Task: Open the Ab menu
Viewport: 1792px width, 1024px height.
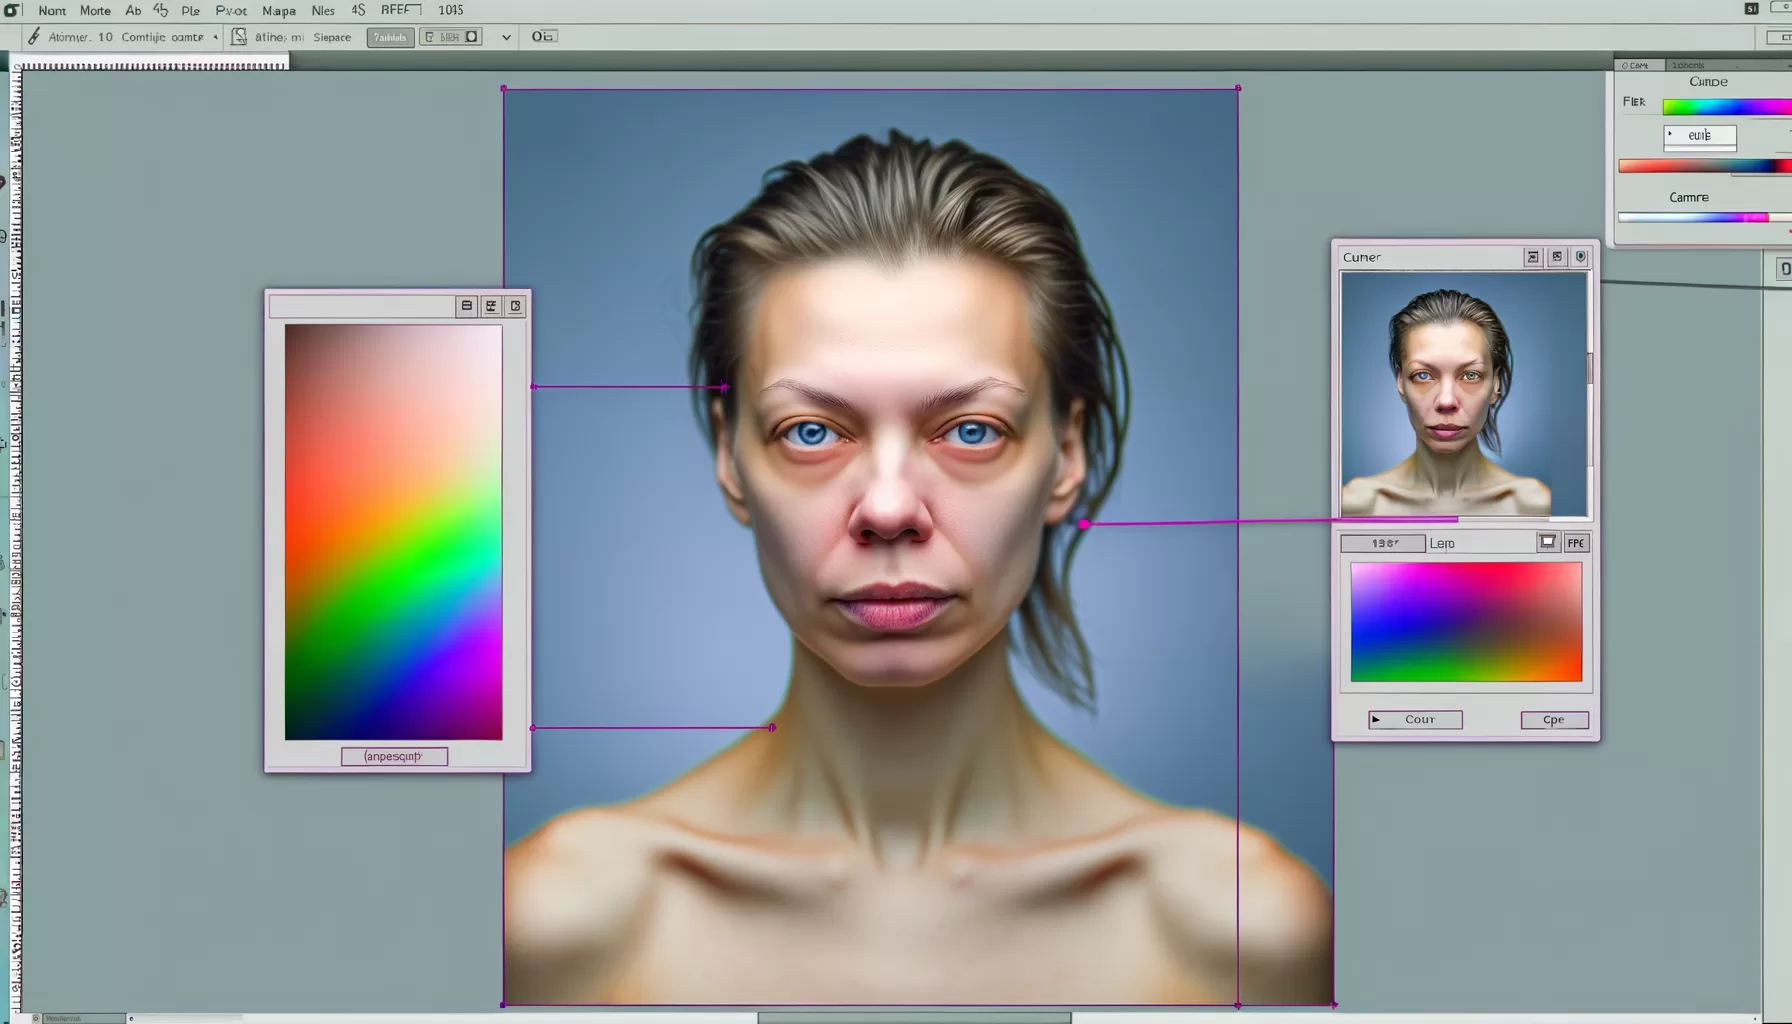Action: (133, 11)
